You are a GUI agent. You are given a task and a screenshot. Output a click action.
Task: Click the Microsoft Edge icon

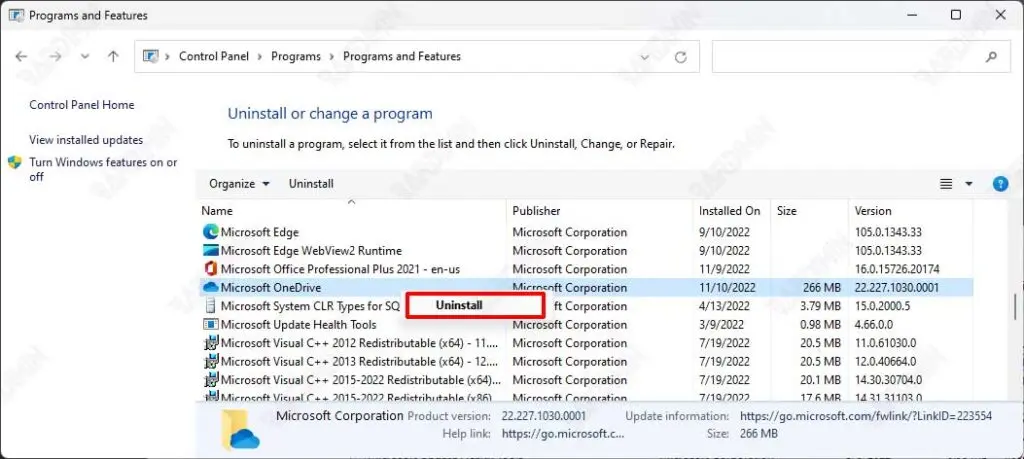point(210,232)
